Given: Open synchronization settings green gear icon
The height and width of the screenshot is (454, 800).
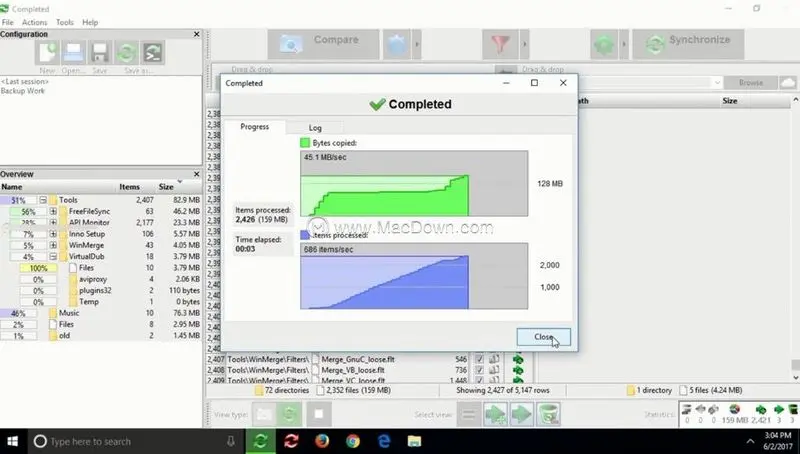Looking at the screenshot, I should 604,44.
